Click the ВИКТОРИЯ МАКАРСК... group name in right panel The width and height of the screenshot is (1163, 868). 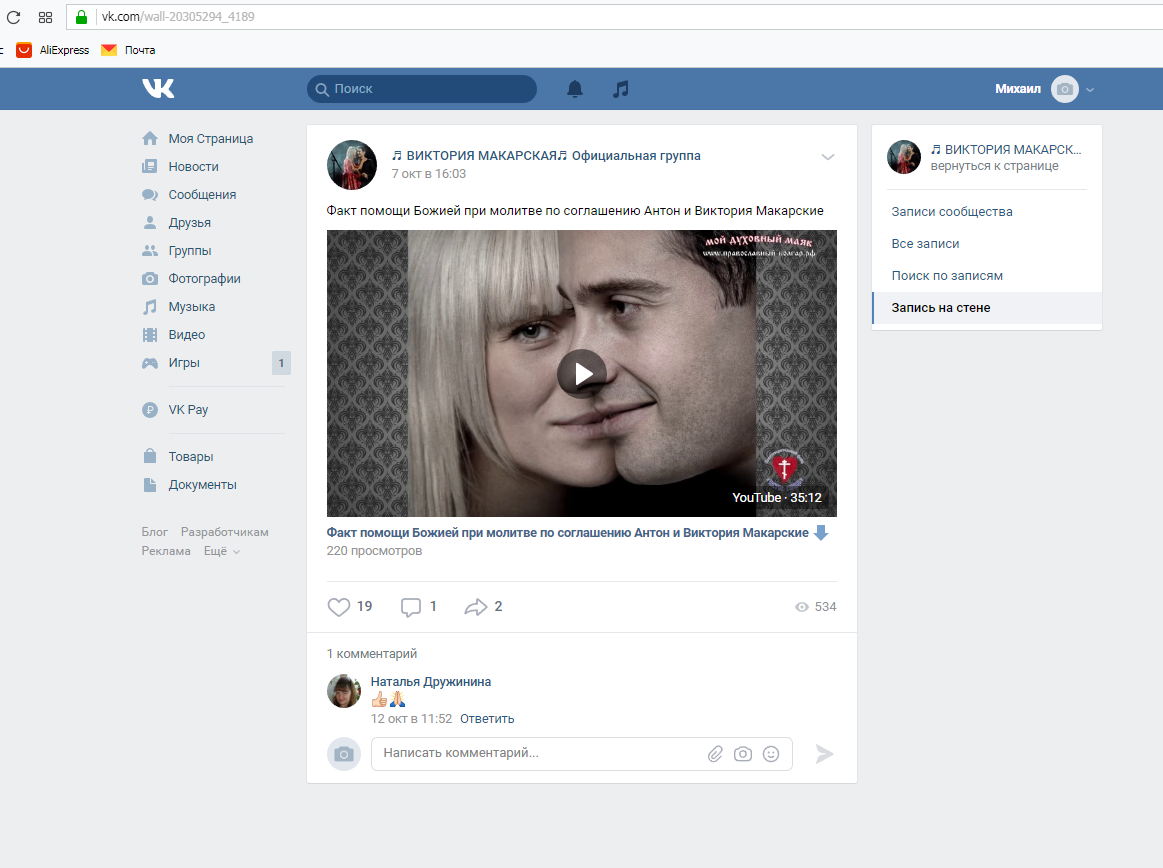point(1006,150)
